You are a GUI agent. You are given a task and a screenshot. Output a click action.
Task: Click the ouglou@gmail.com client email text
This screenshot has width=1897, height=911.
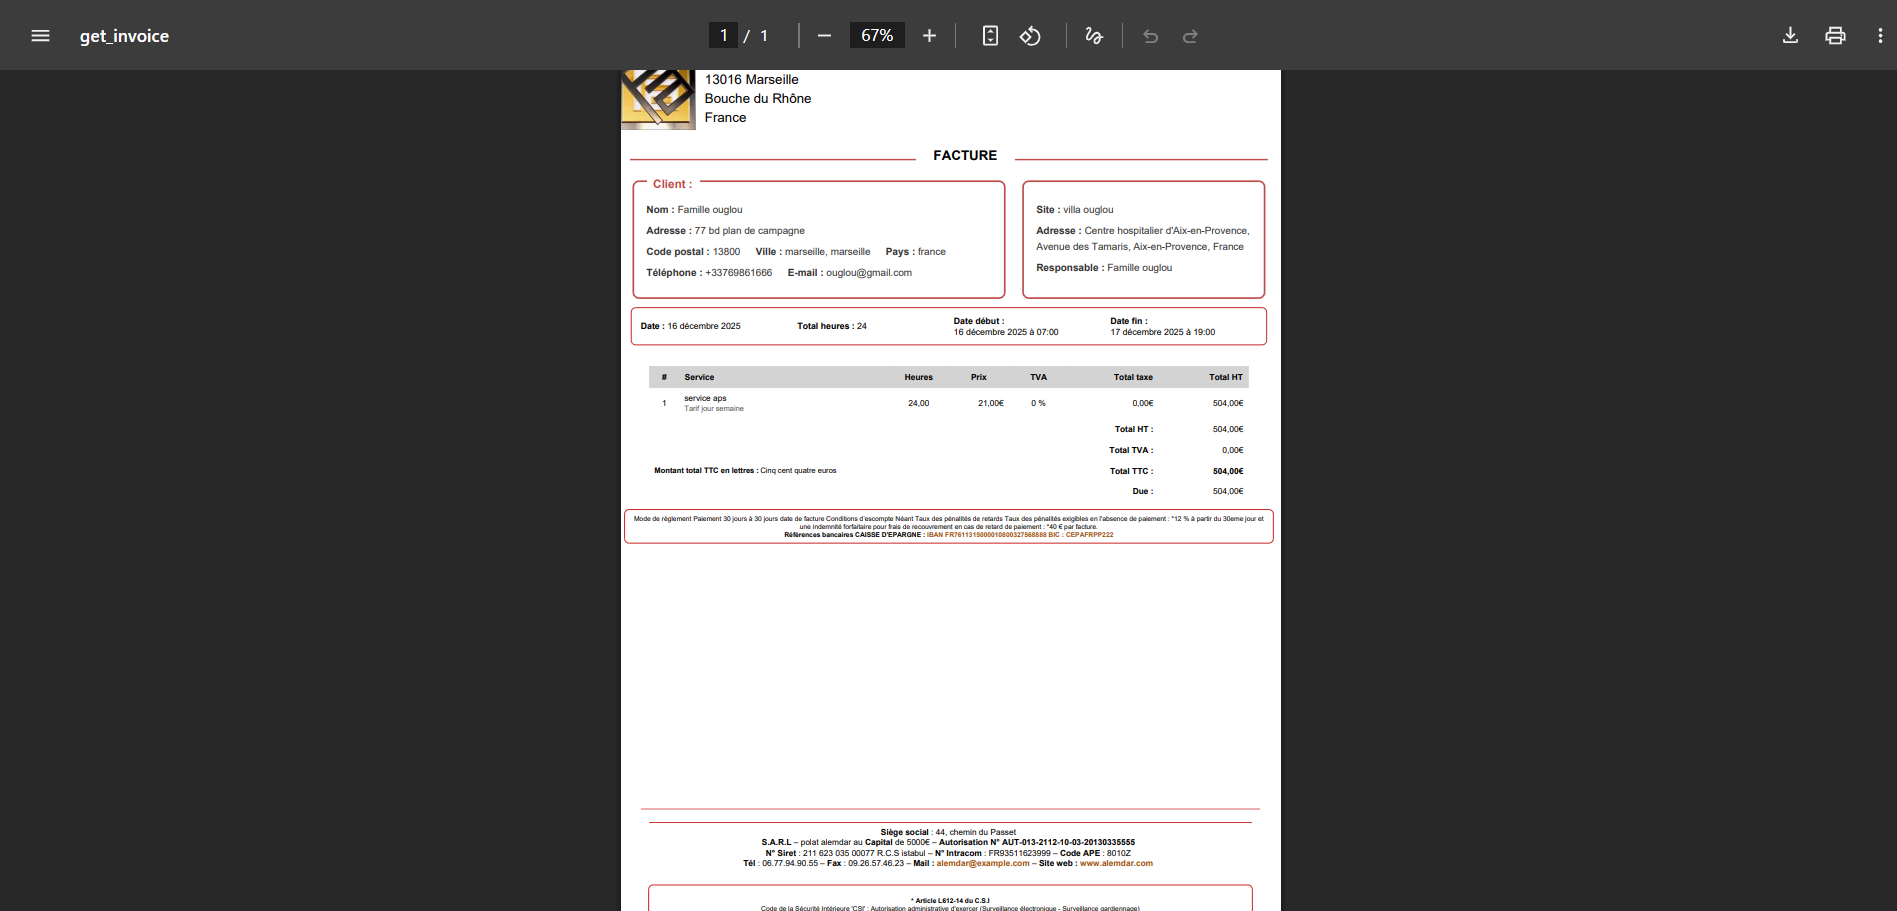coord(868,273)
